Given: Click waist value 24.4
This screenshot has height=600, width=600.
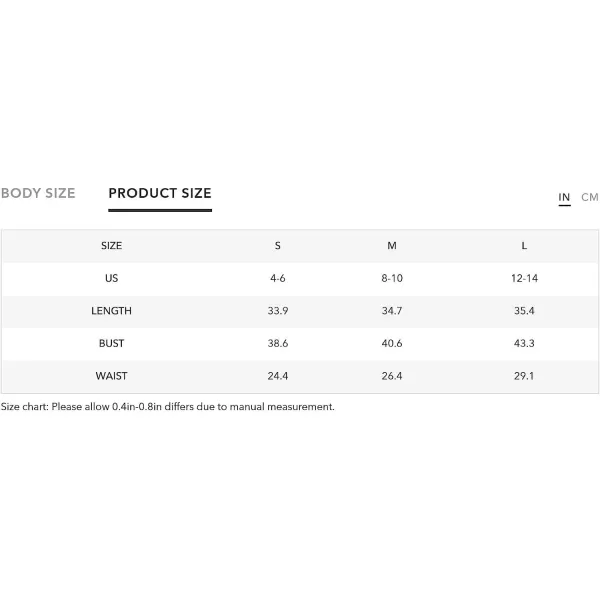Looking at the screenshot, I should click(278, 376).
